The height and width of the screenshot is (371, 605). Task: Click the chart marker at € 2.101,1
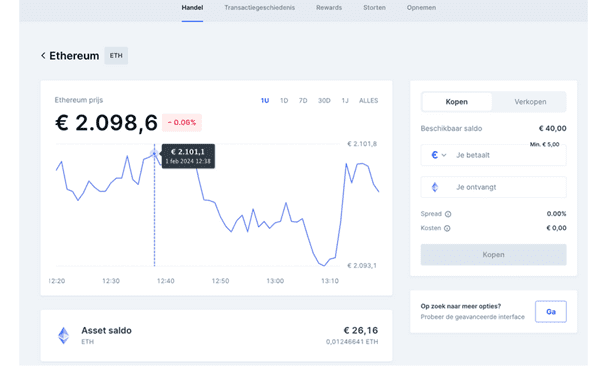(x=154, y=153)
